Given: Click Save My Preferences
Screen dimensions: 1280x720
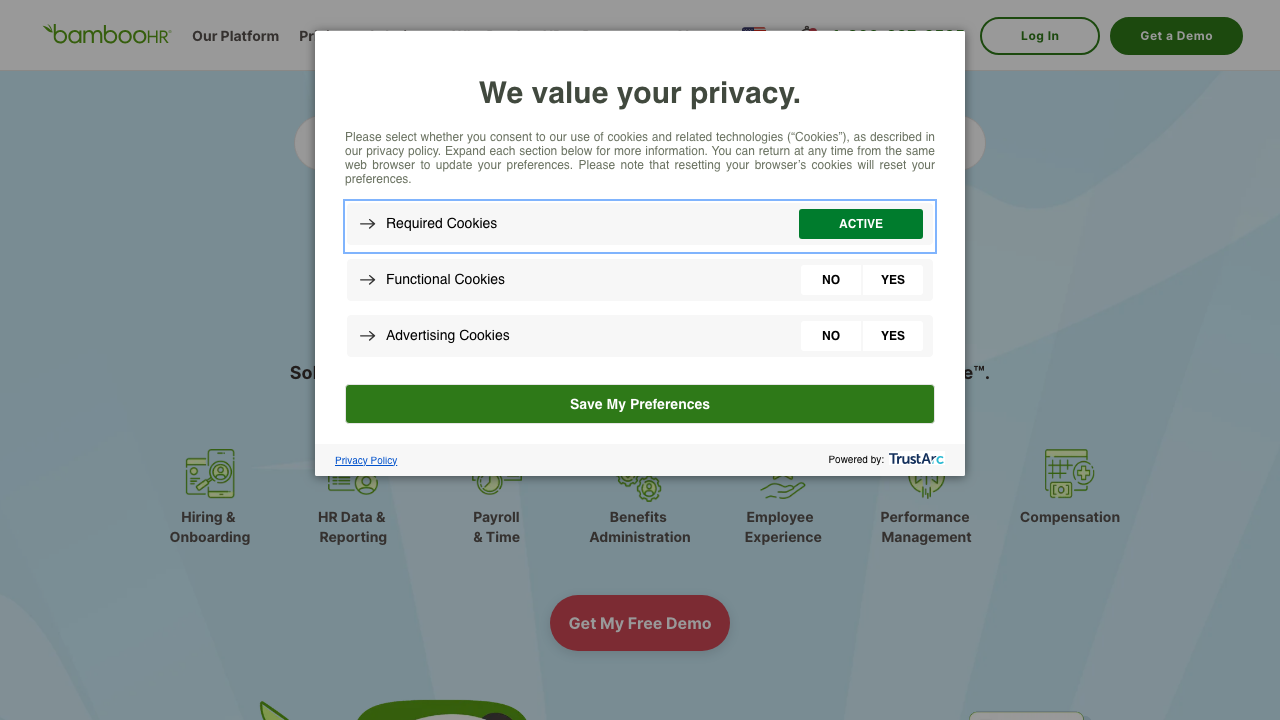Looking at the screenshot, I should pos(639,404).
